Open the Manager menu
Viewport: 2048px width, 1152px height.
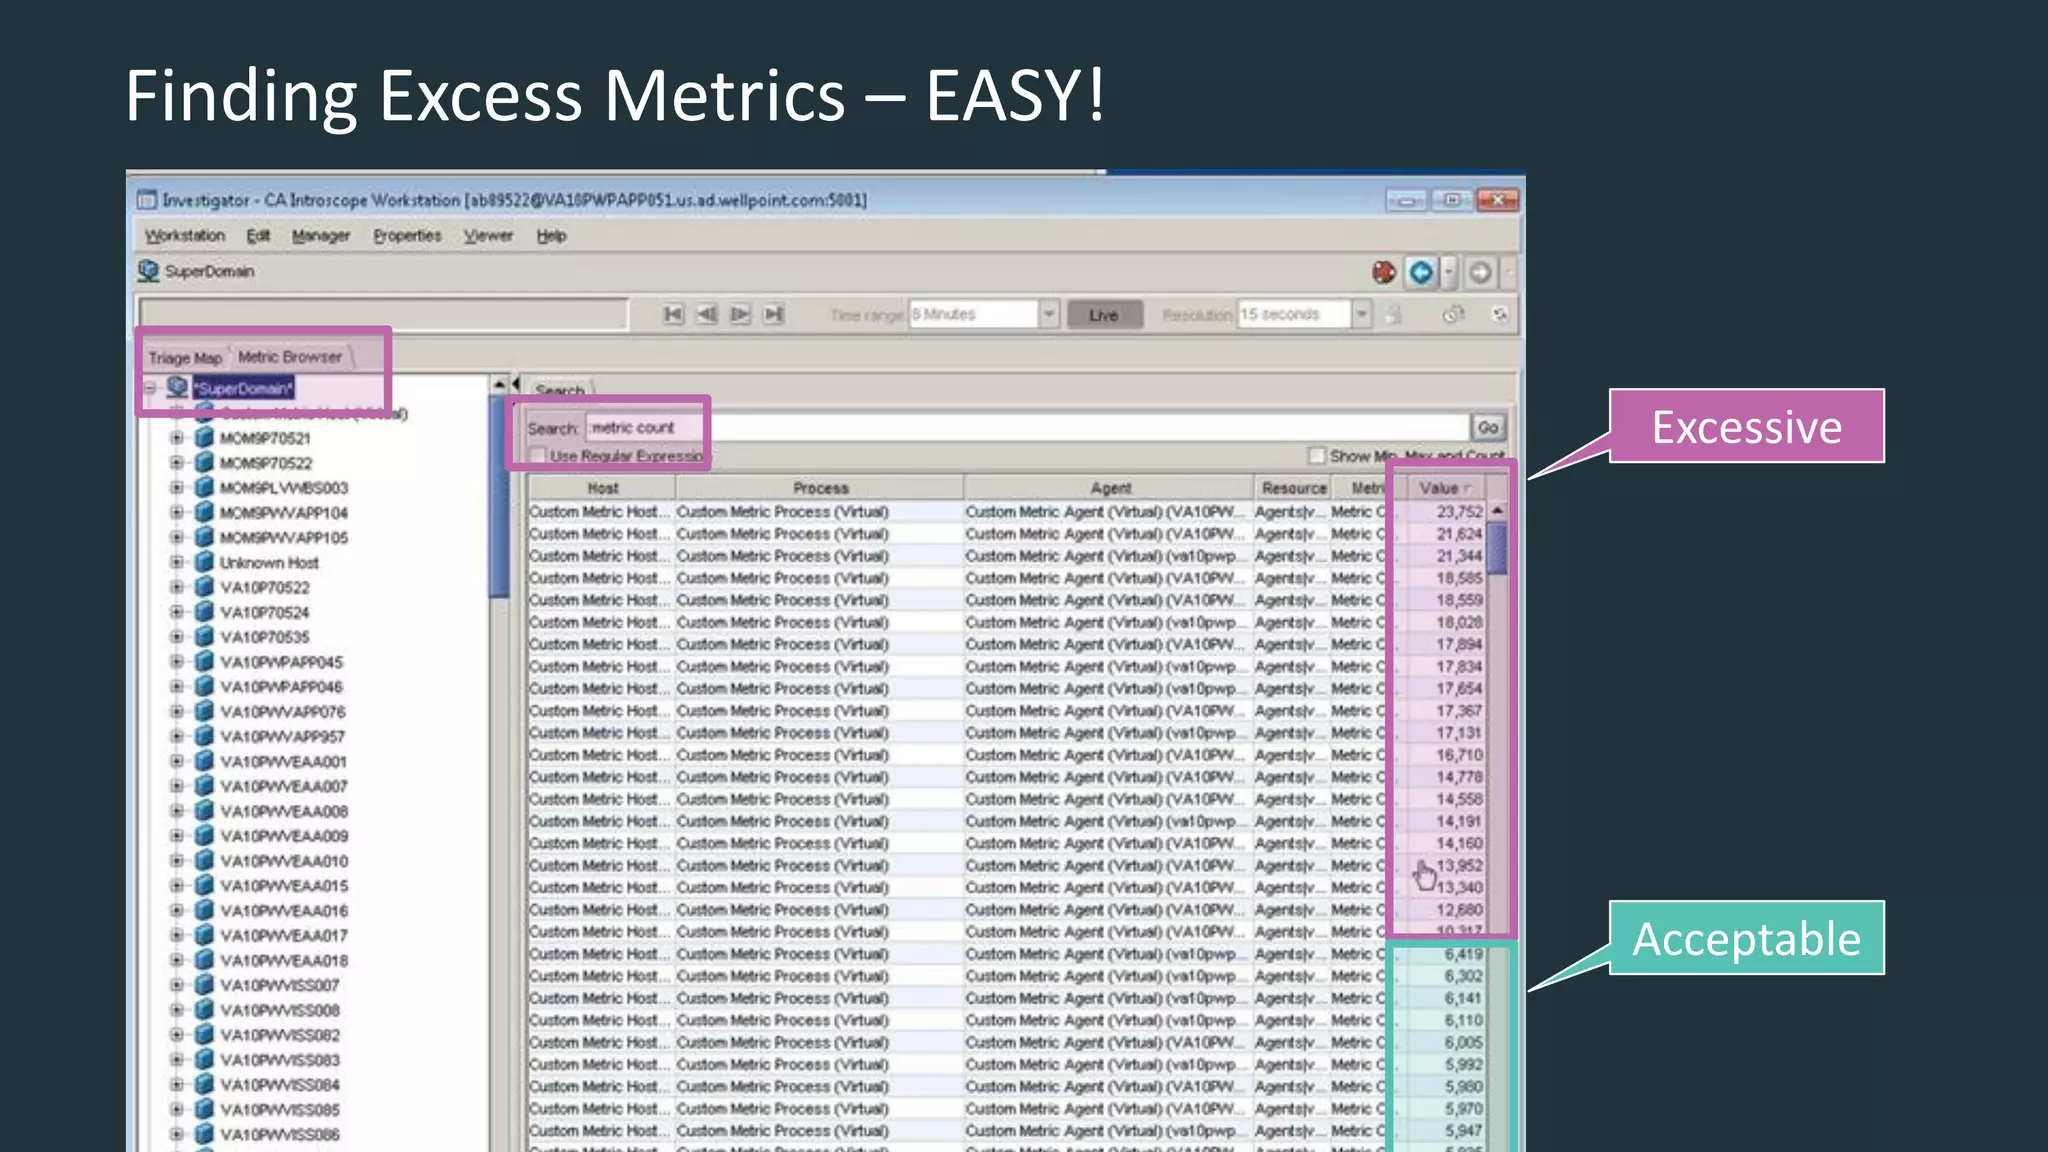321,236
